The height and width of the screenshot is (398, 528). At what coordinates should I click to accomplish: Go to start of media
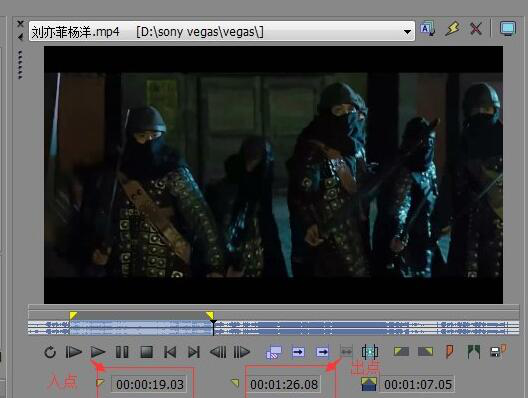[x=170, y=352]
